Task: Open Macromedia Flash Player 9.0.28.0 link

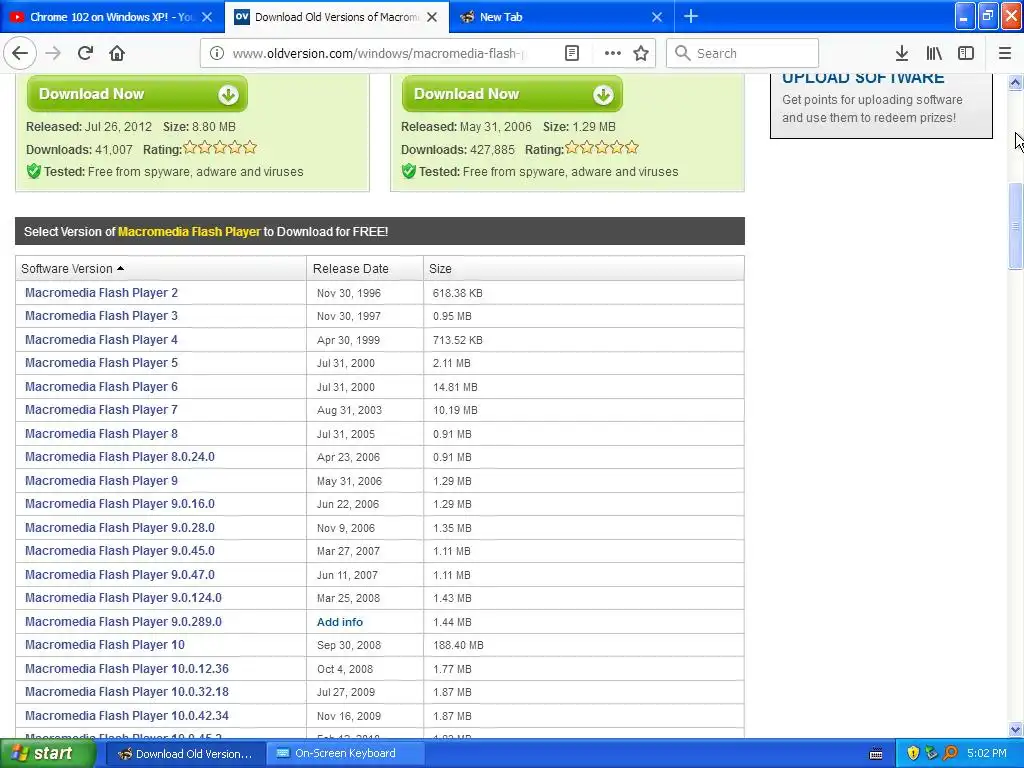Action: pos(120,528)
